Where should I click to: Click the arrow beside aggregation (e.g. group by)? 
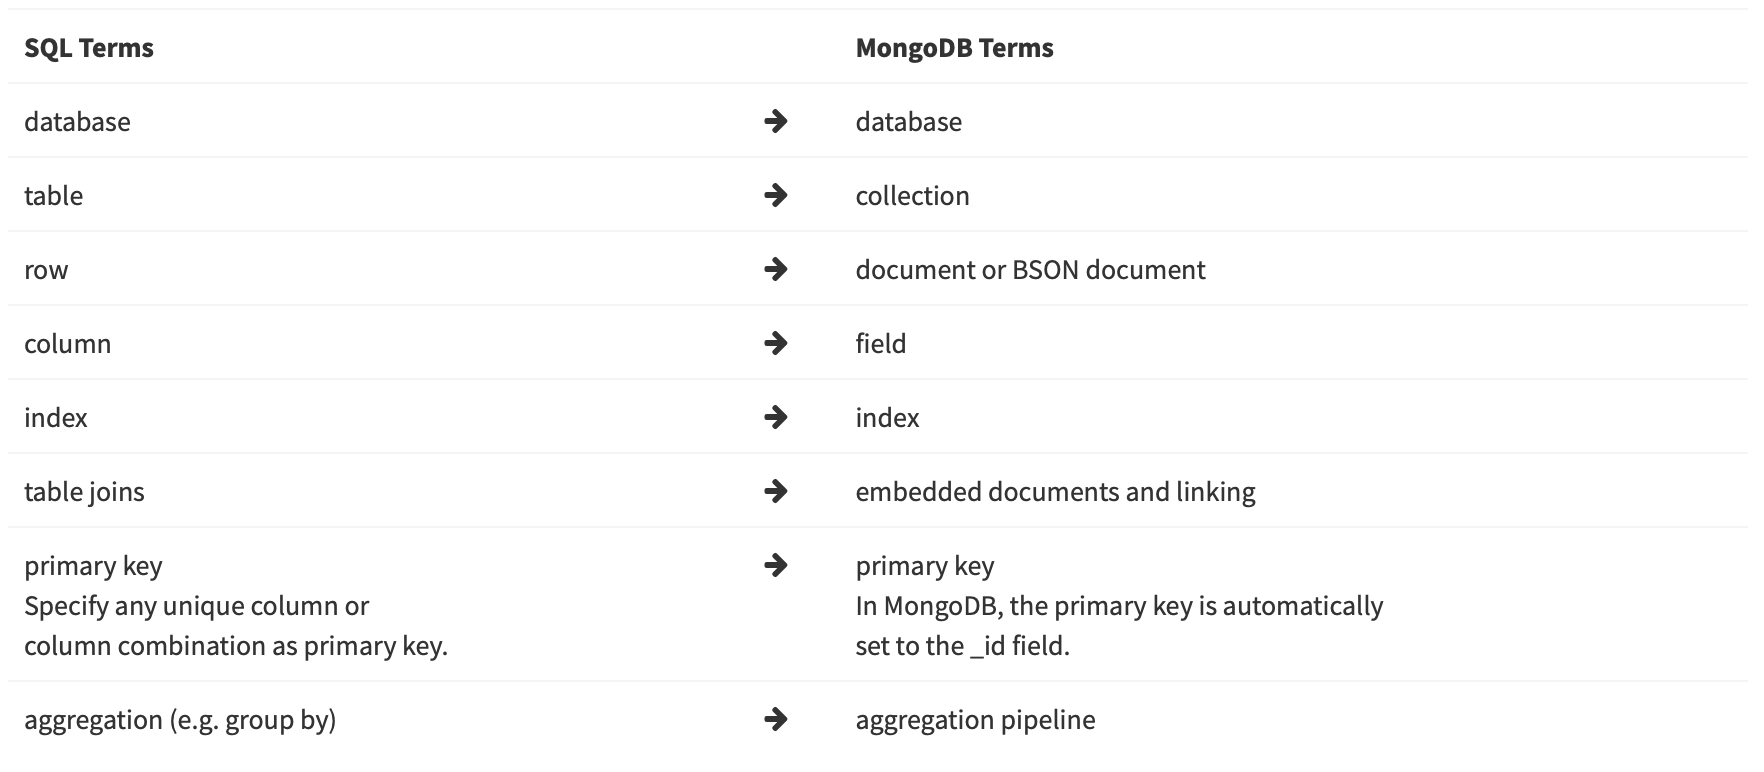(775, 719)
